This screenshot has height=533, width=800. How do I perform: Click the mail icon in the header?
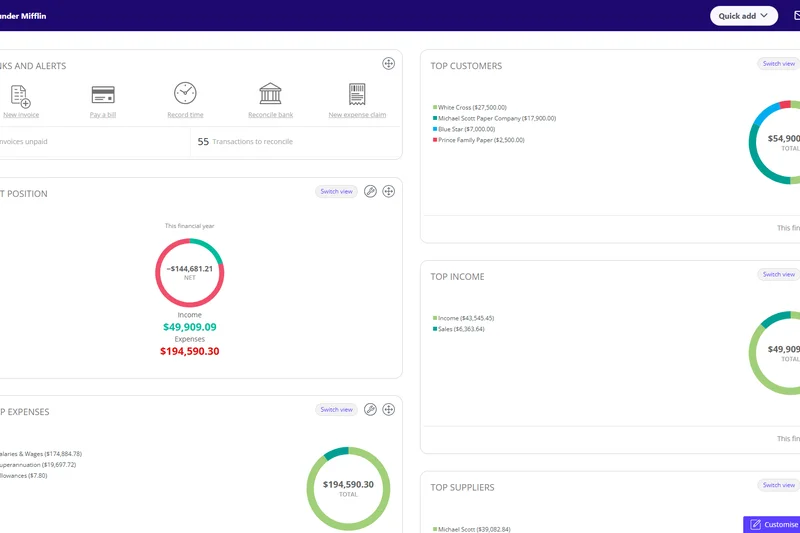tap(796, 16)
